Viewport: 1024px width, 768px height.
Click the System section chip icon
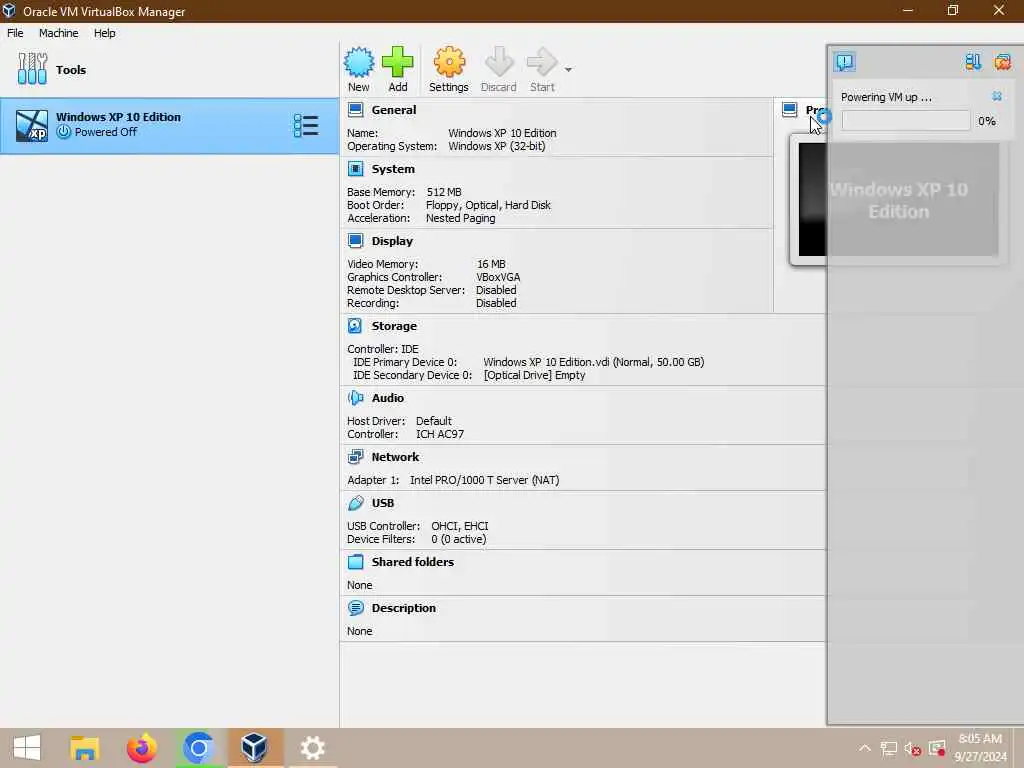pos(355,169)
